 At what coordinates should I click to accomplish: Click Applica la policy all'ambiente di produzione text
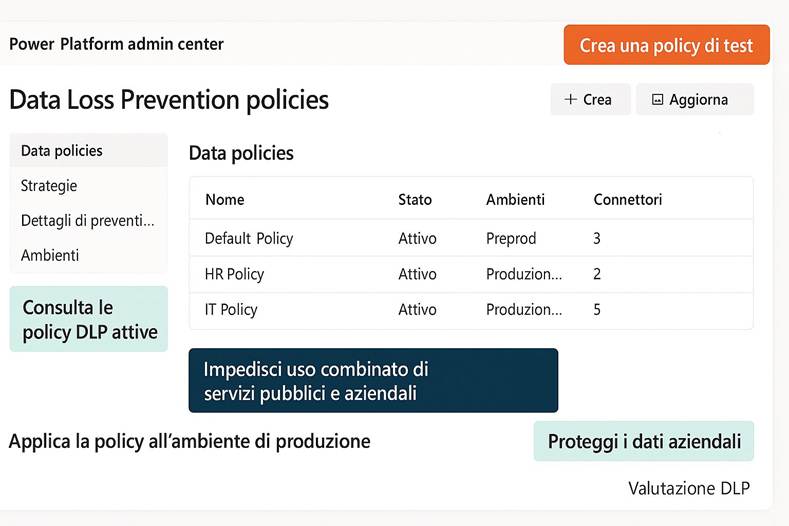pyautogui.click(x=190, y=441)
